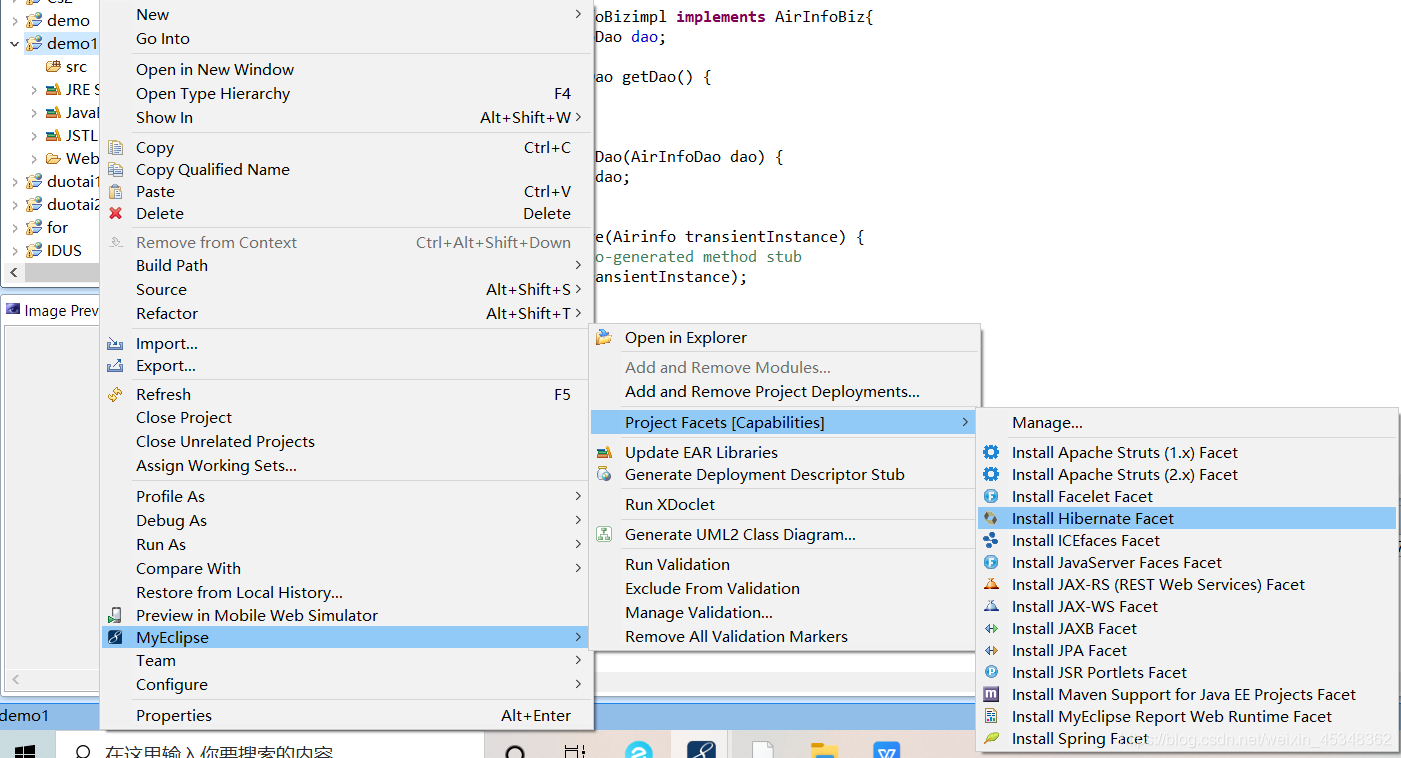1401x758 pixels.
Task: Click the JAXB Facet icon
Action: 991,628
